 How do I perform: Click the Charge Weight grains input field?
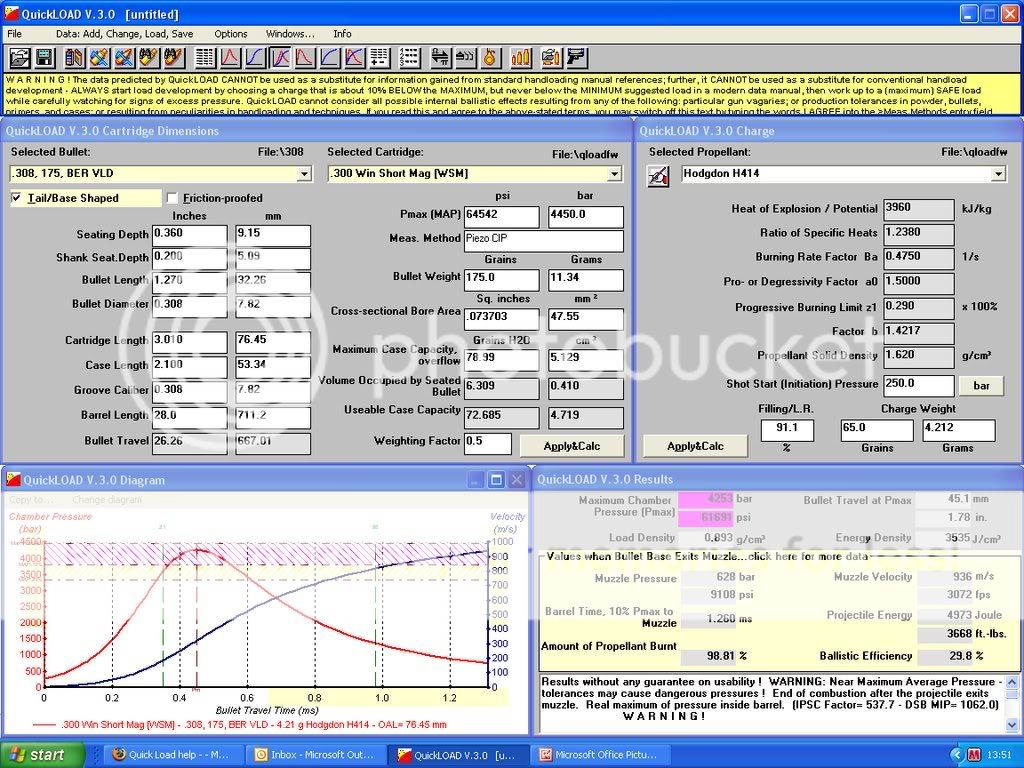coord(877,430)
